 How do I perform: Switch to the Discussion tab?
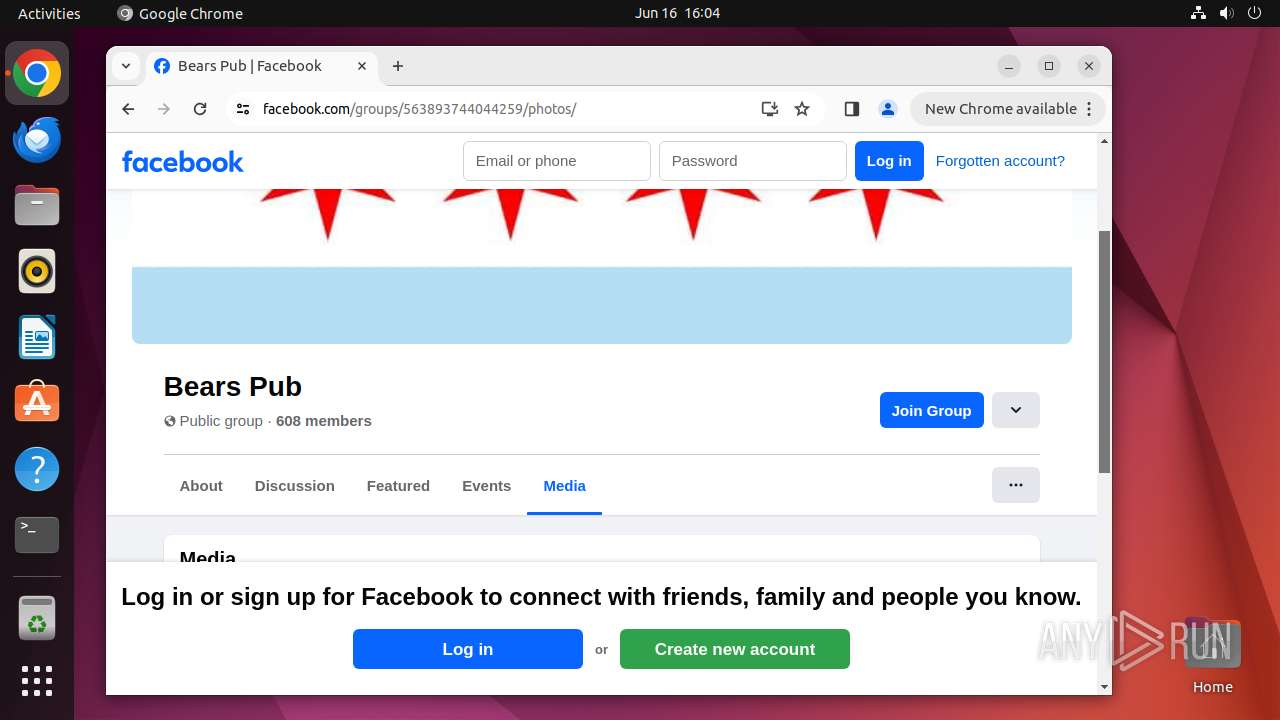(295, 486)
